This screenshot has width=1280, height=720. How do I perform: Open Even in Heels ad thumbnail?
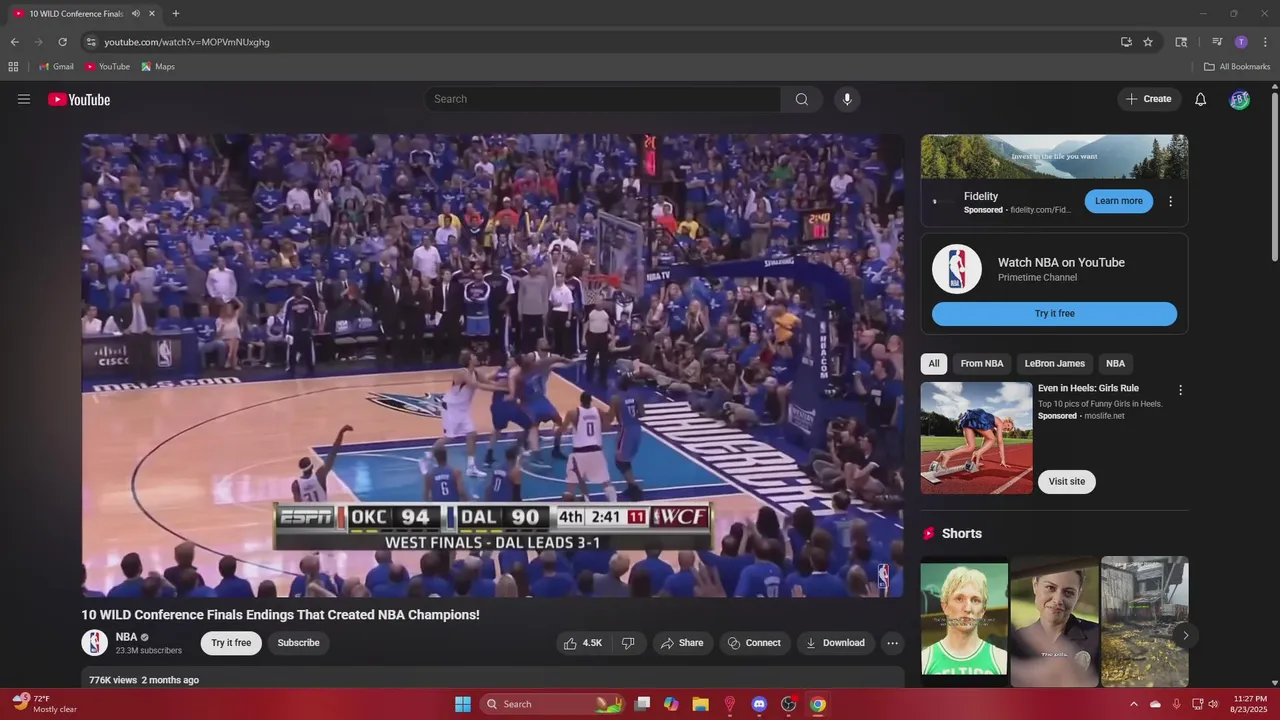[x=976, y=438]
